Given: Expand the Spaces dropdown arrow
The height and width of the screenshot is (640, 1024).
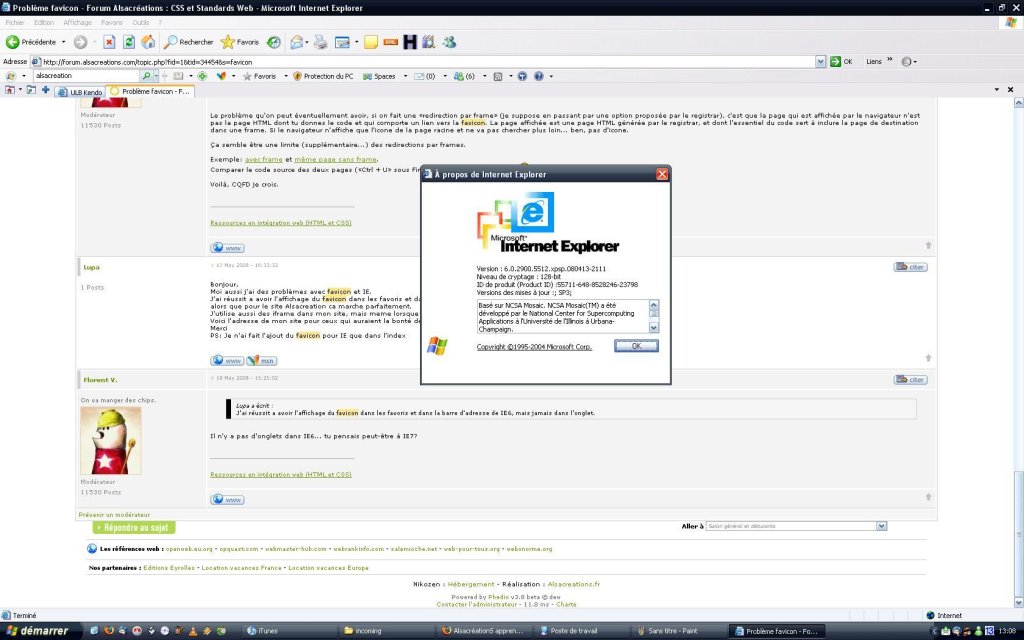Looking at the screenshot, I should click(x=405, y=76).
